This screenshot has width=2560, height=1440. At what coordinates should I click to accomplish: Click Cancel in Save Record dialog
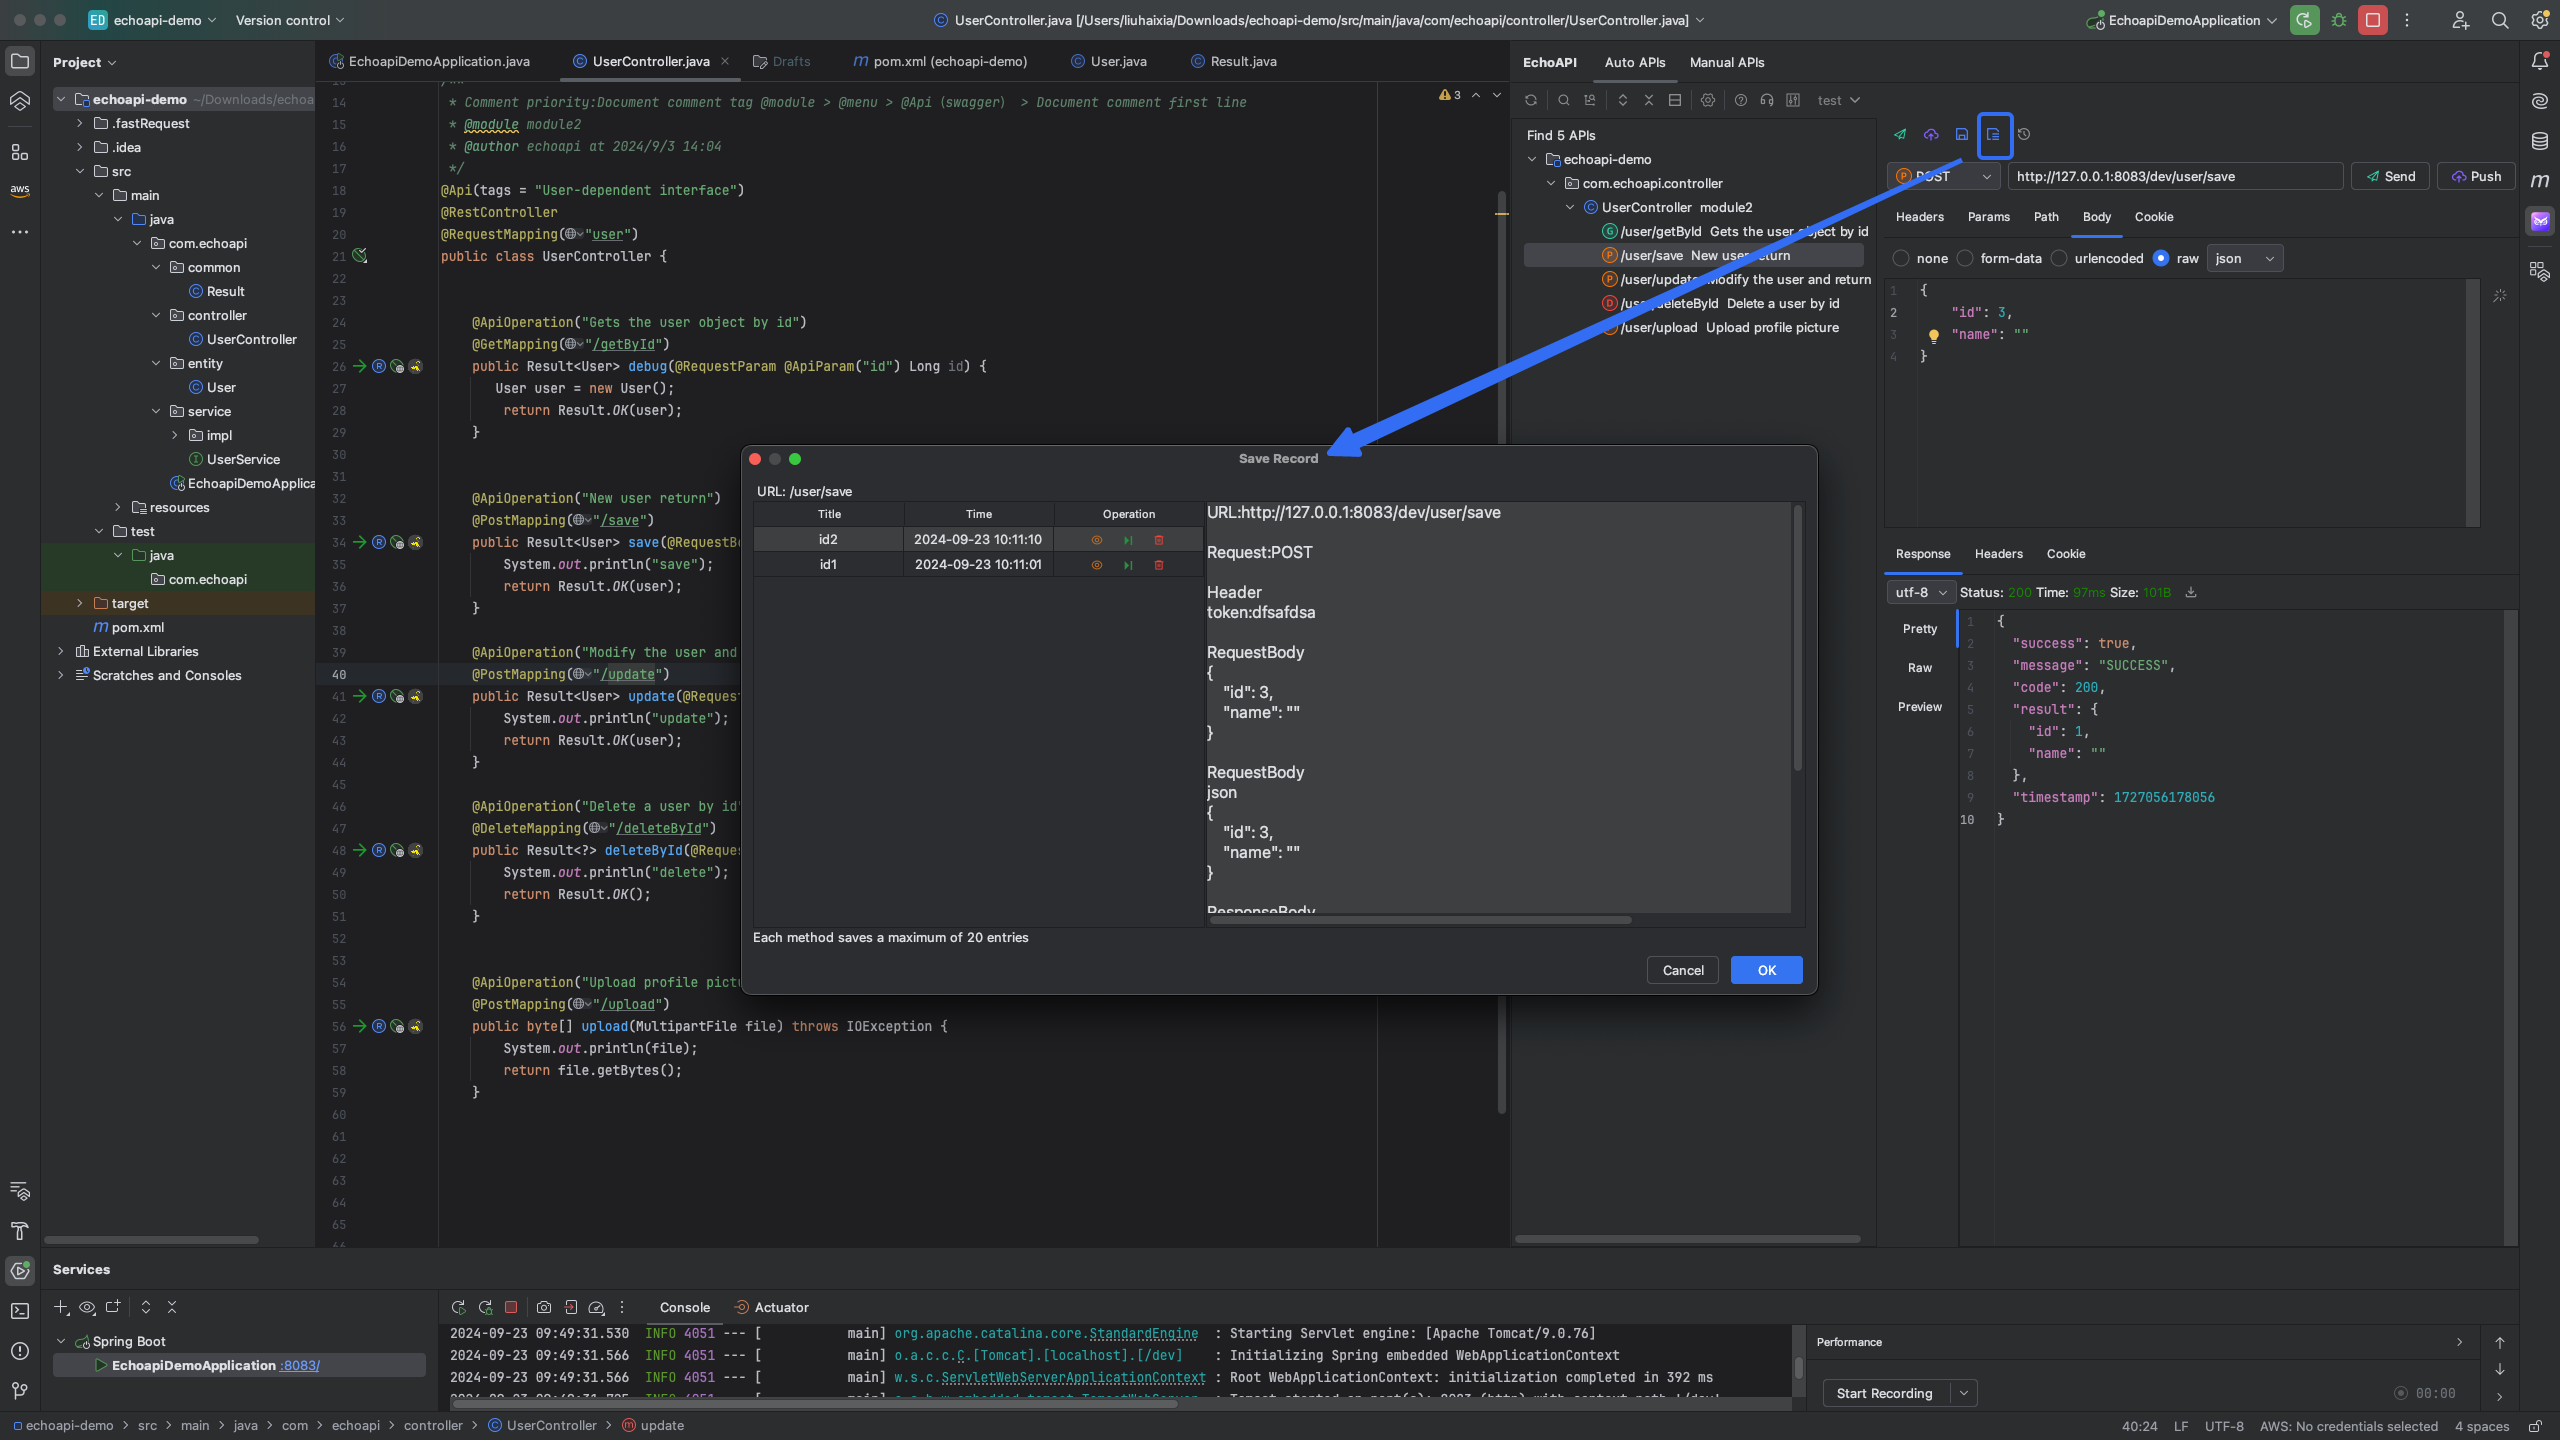(x=1682, y=970)
